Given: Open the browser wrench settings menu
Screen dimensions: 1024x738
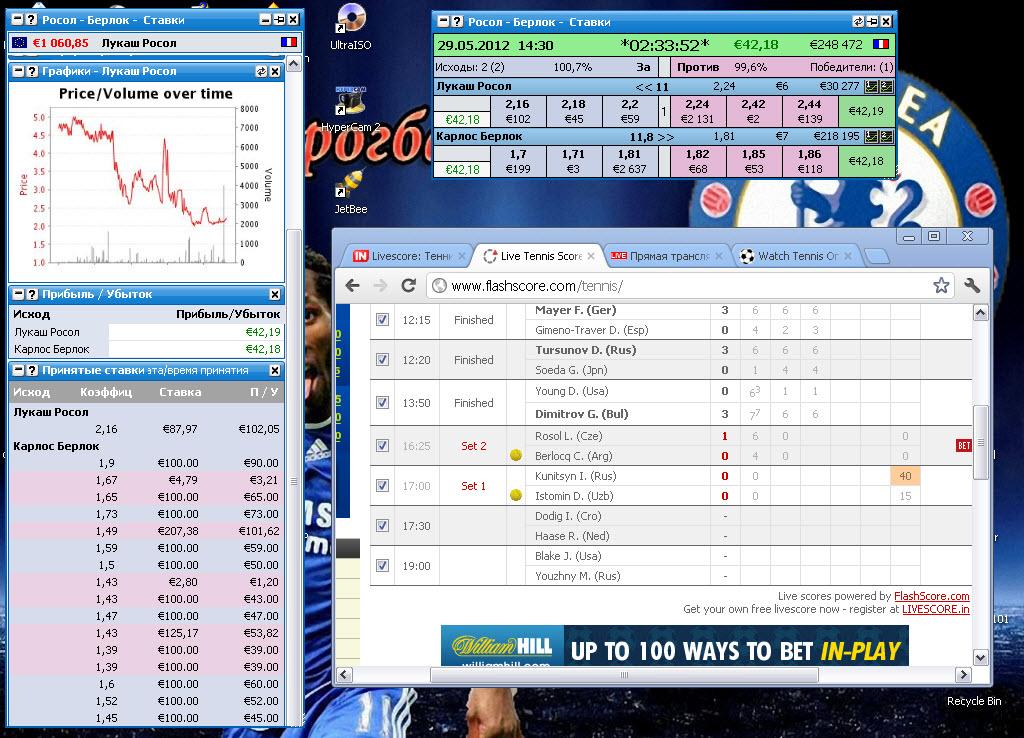Looking at the screenshot, I should click(x=972, y=285).
